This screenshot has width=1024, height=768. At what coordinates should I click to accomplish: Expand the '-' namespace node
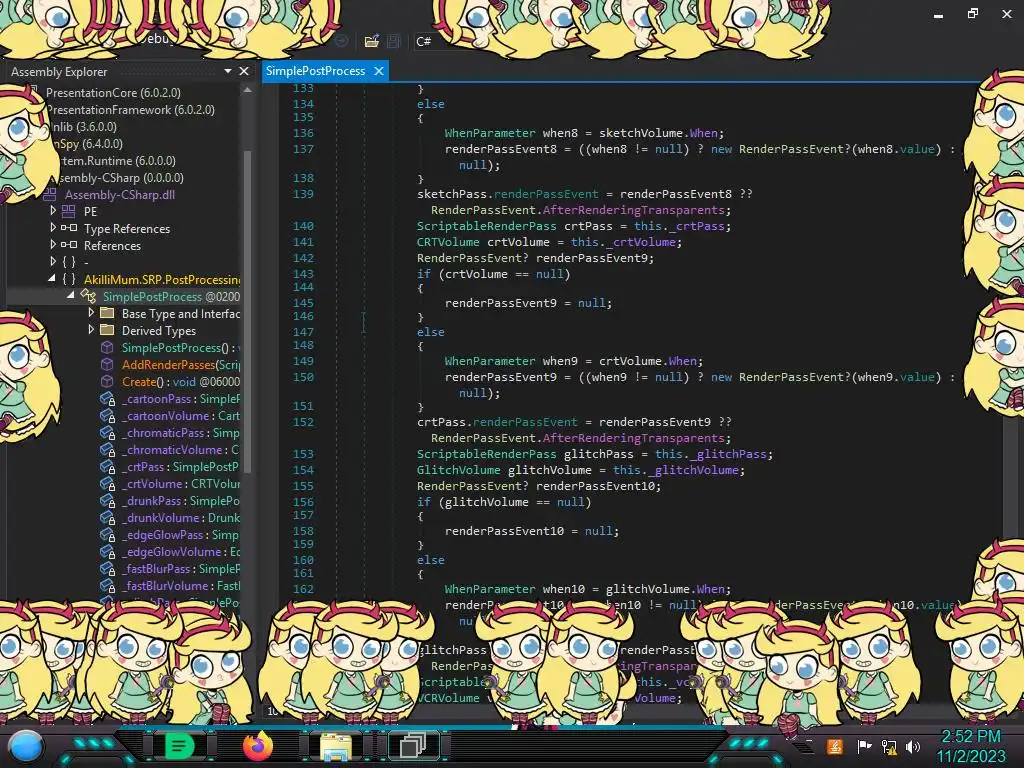tap(54, 261)
